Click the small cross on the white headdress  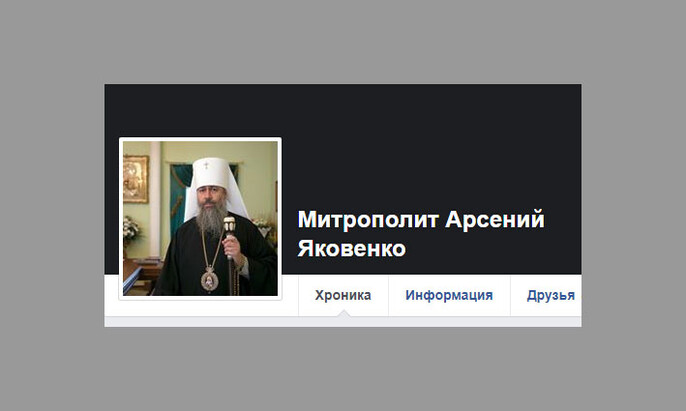(x=206, y=165)
